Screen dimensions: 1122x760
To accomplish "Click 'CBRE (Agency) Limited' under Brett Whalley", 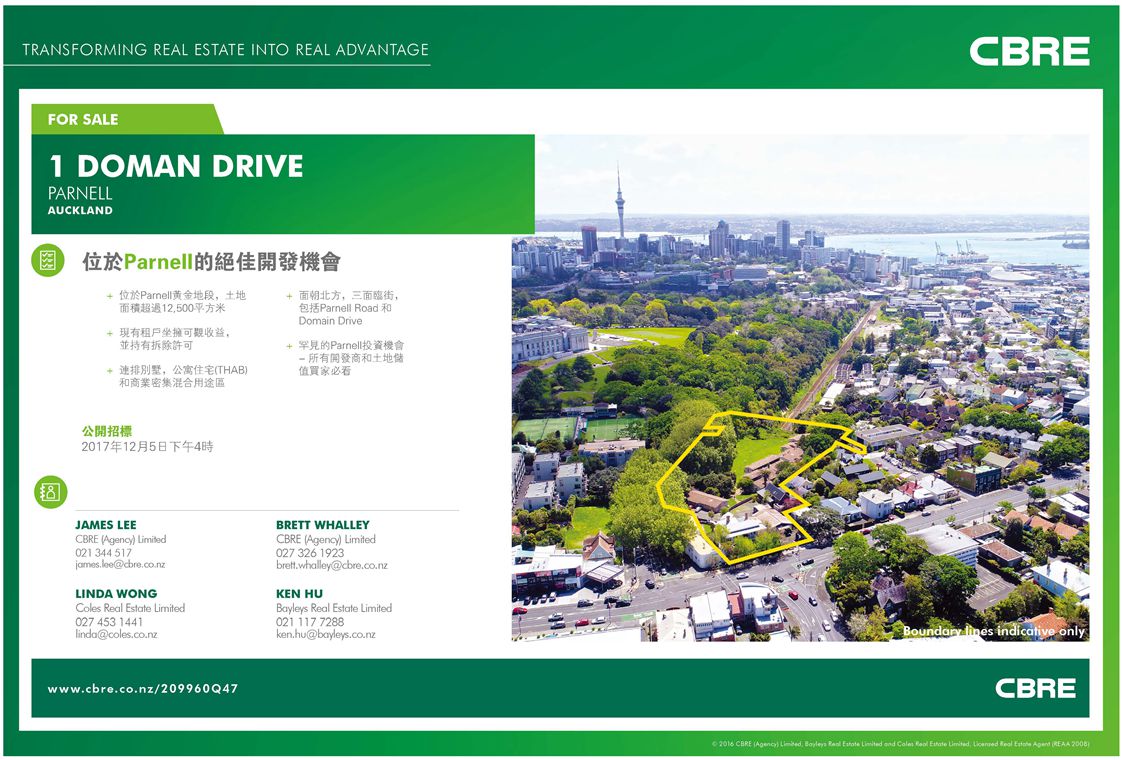I will (x=326, y=540).
